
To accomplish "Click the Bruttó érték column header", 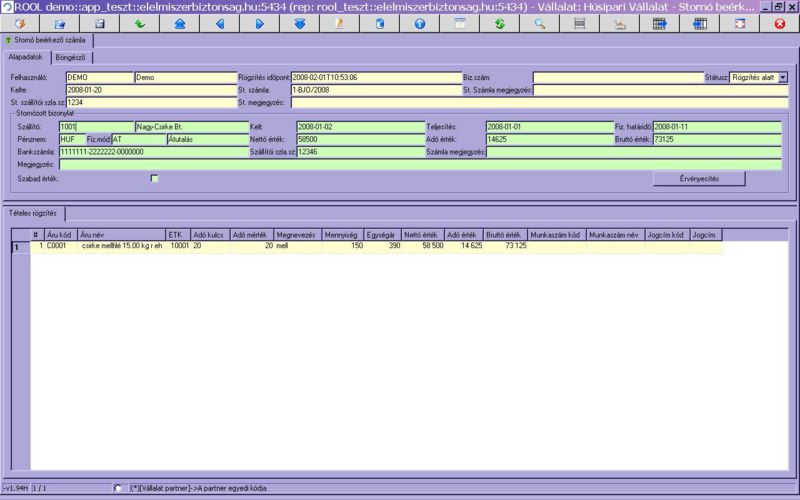I will click(x=505, y=234).
